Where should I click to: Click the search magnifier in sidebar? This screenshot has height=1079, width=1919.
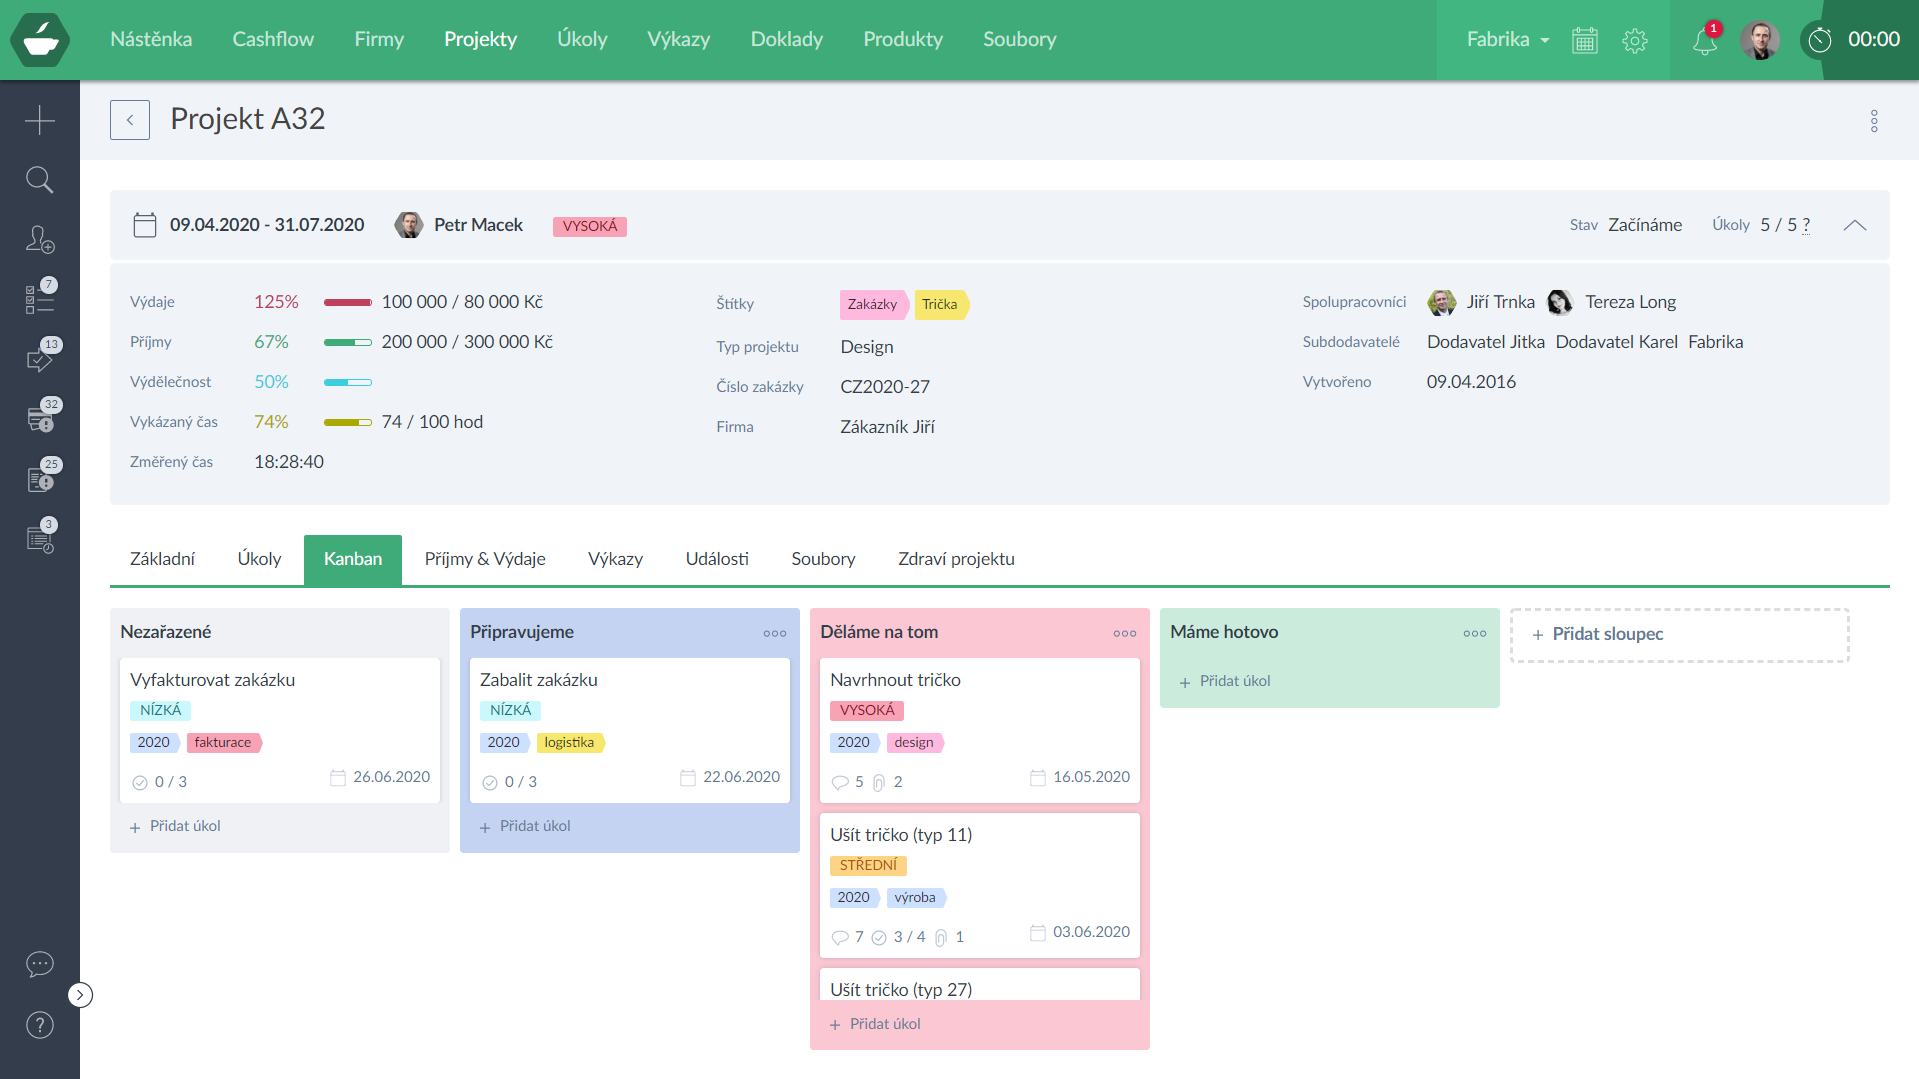tap(39, 180)
